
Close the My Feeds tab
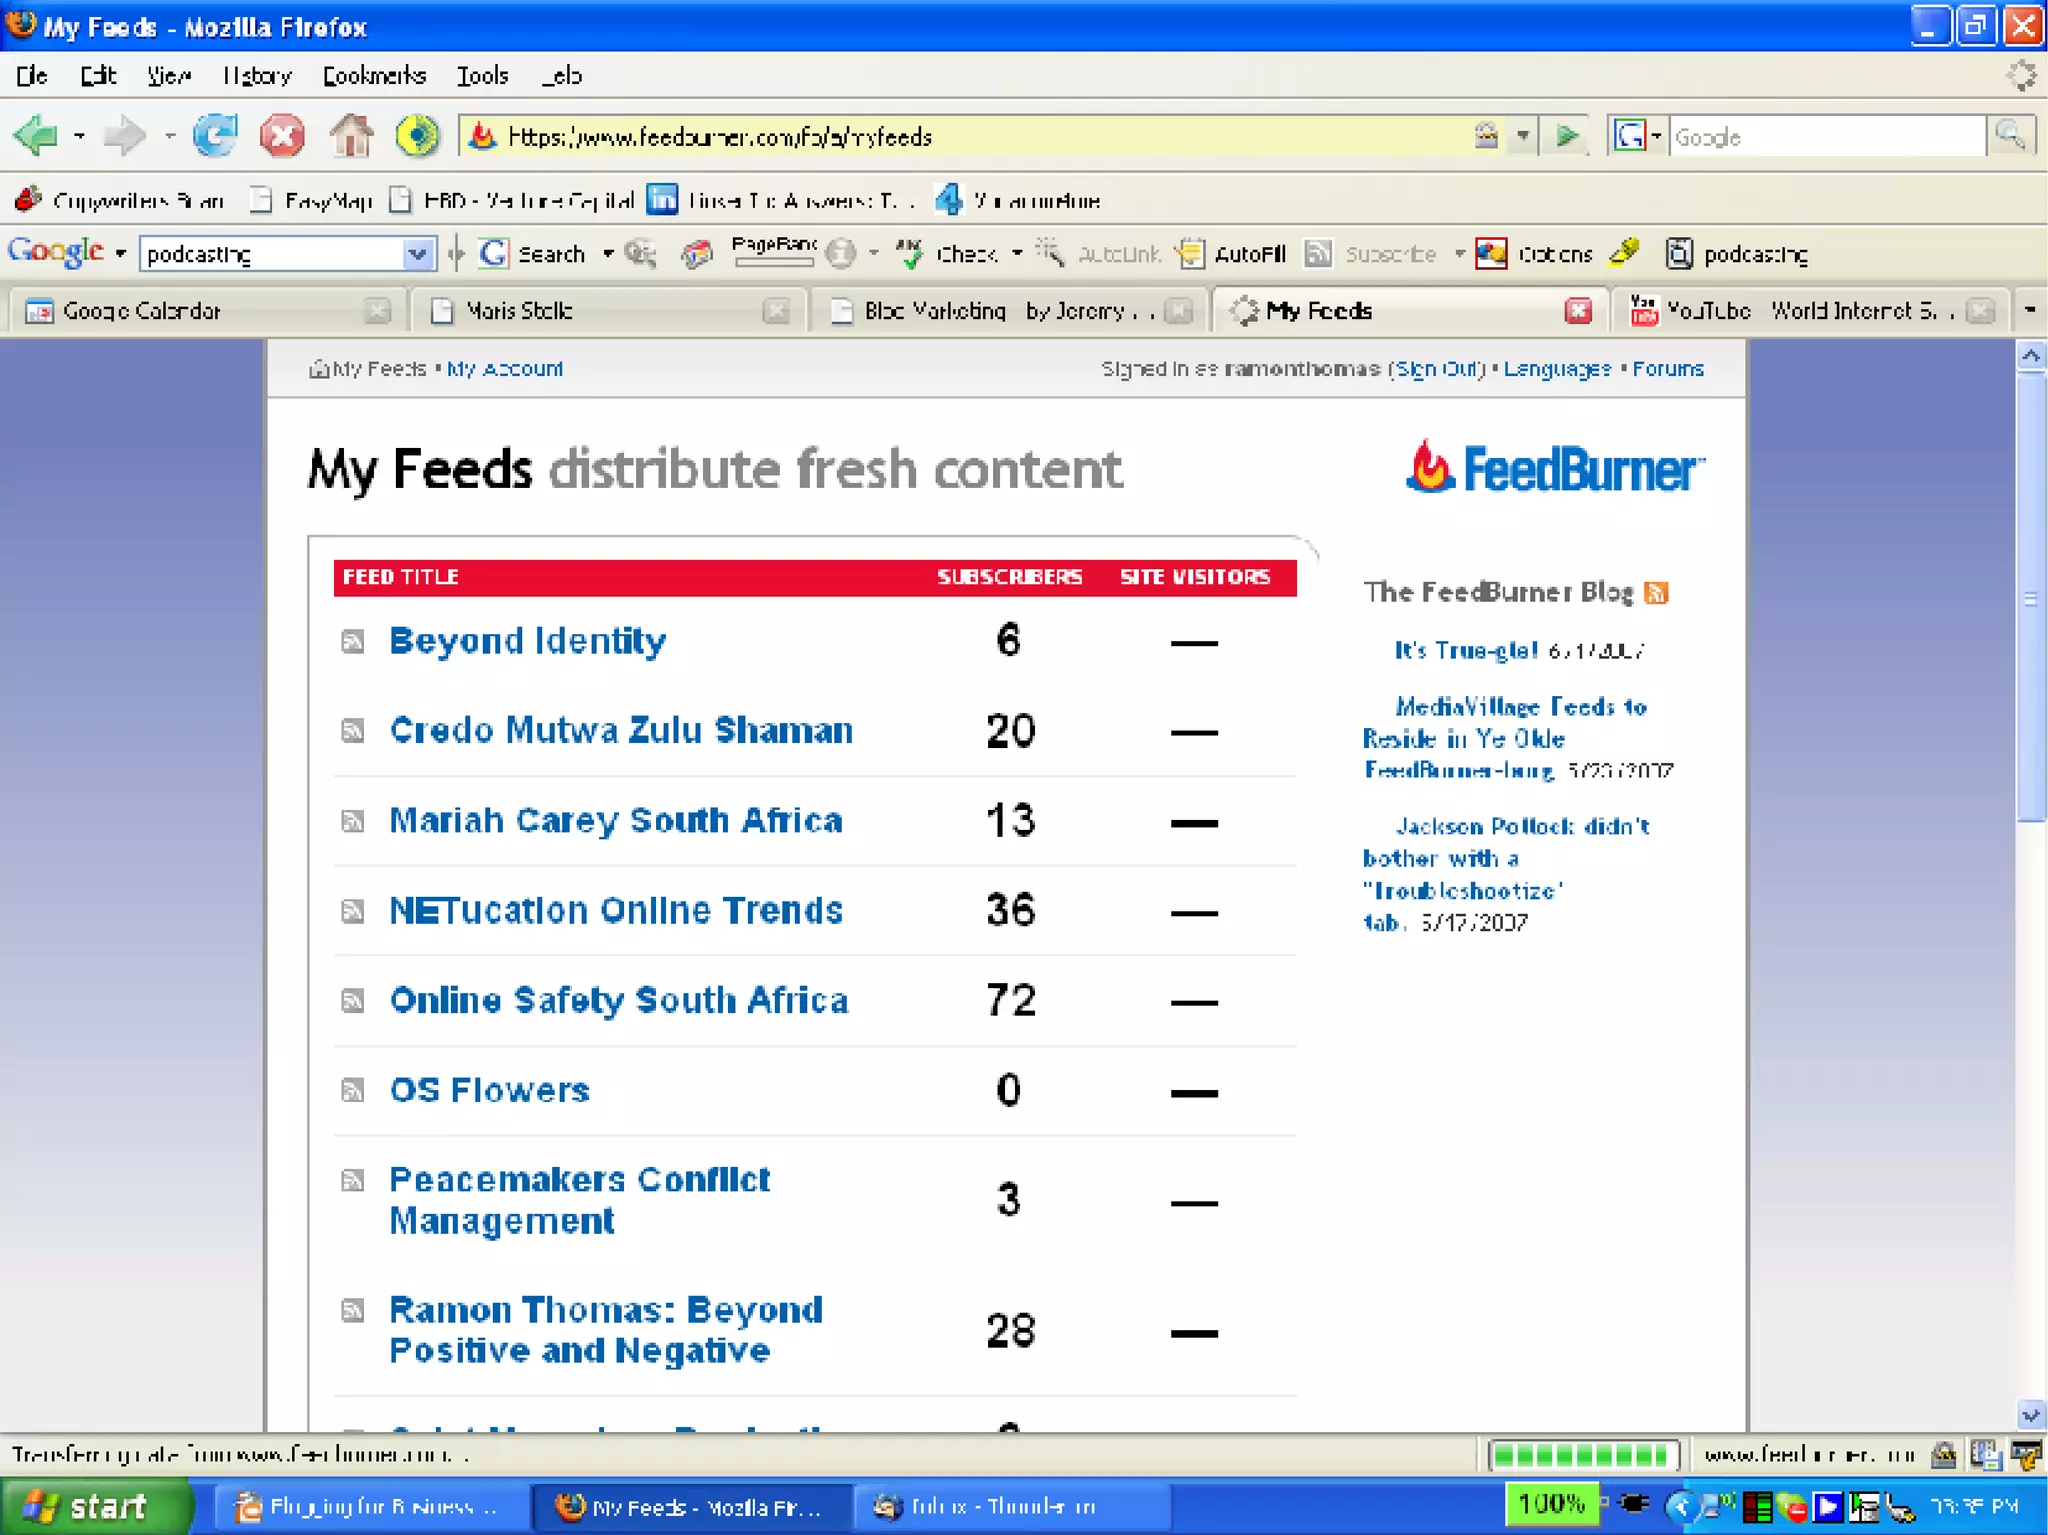1577,311
